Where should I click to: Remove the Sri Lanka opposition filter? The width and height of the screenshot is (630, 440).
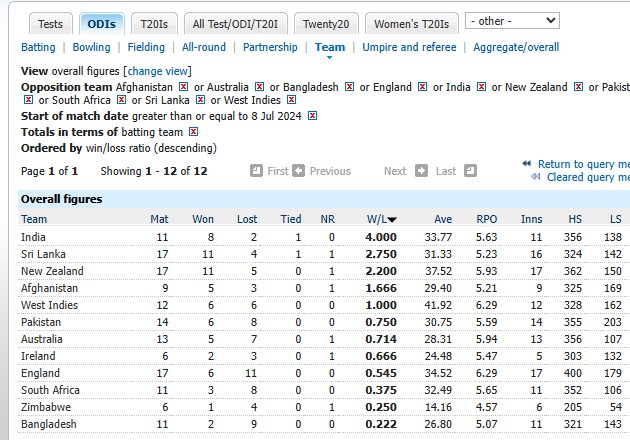point(200,100)
